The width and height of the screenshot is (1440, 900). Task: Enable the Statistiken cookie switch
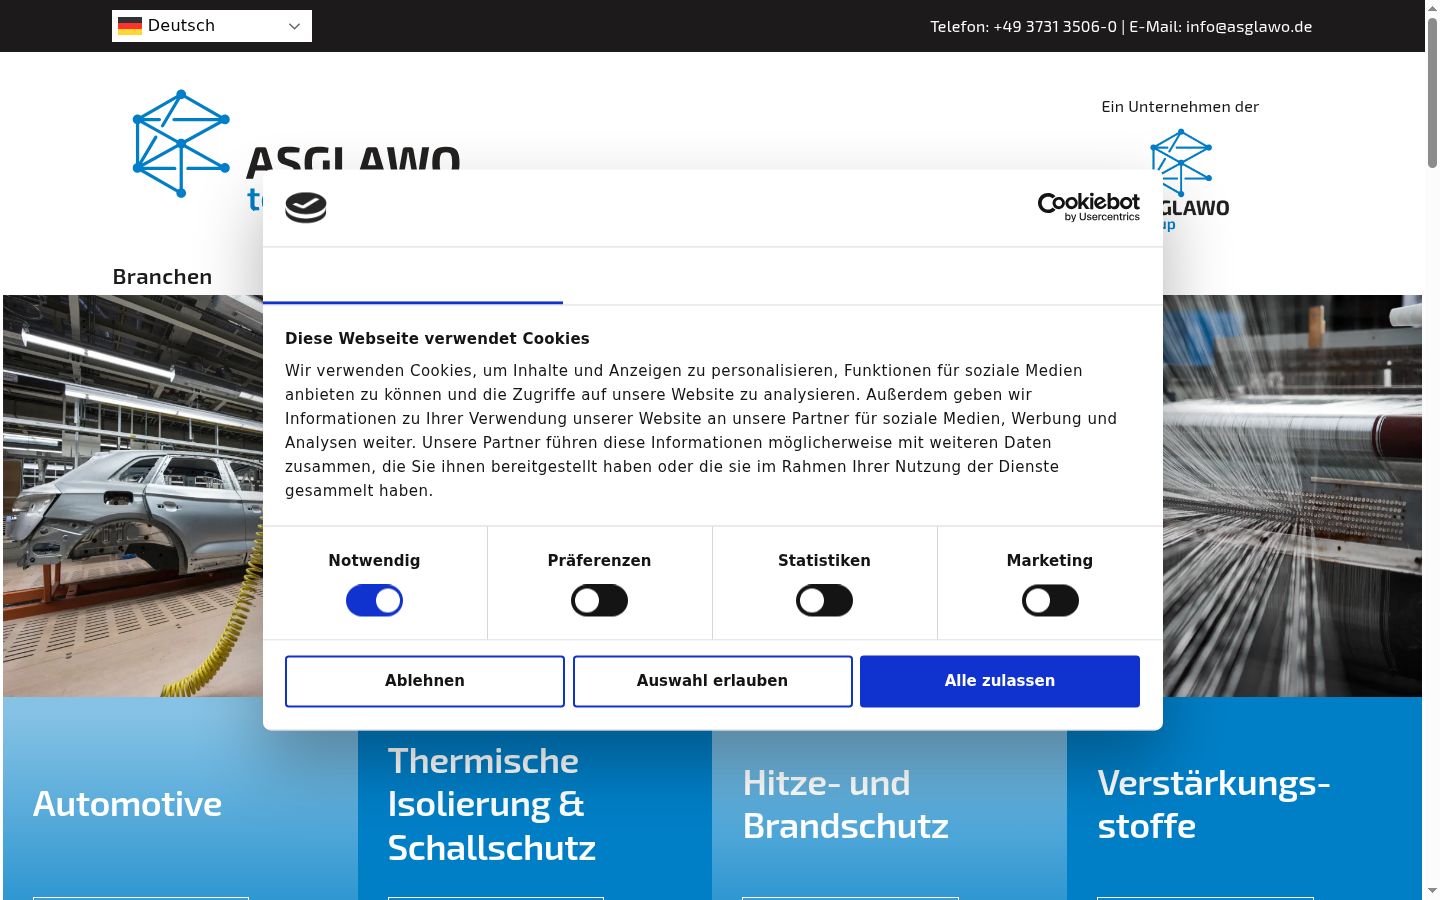point(824,601)
